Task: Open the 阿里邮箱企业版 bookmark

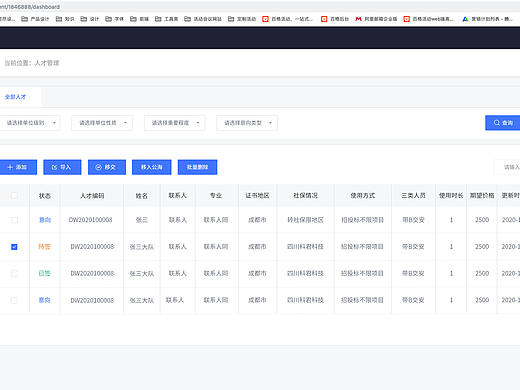Action: pos(376,19)
